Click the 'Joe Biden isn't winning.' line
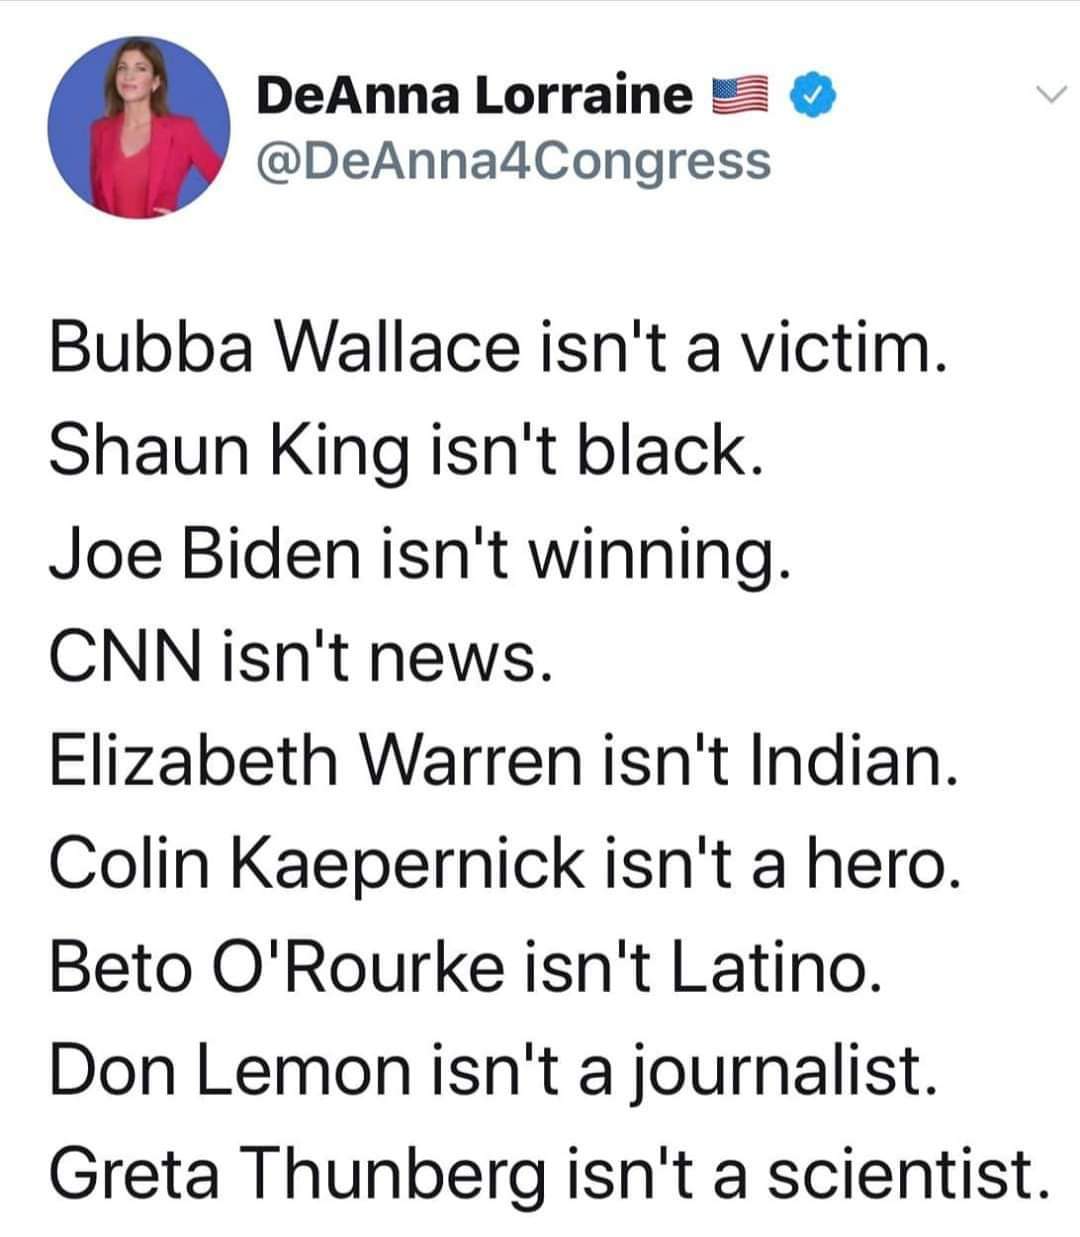 (422, 555)
